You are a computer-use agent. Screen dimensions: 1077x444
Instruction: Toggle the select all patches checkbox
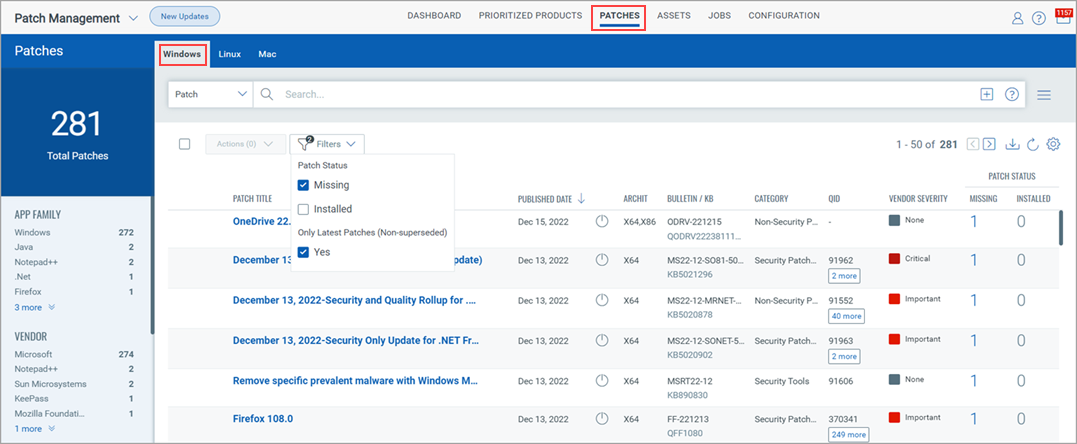pyautogui.click(x=184, y=144)
